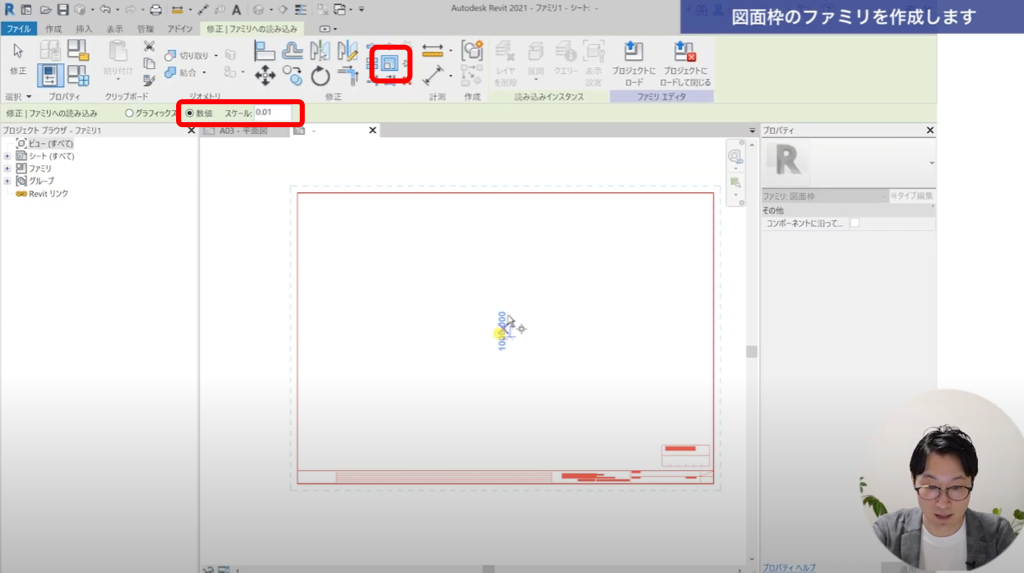Viewport: 1024px width, 573px height.
Task: Click the Save icon in quick access toolbar
Action: 63,9
